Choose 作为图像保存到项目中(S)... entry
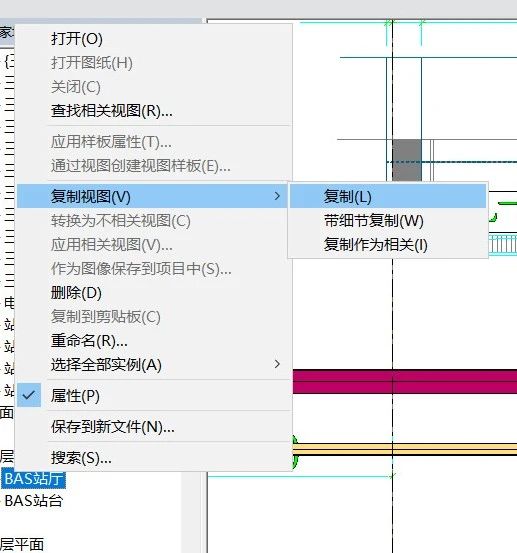This screenshot has width=517, height=553. click(154, 269)
